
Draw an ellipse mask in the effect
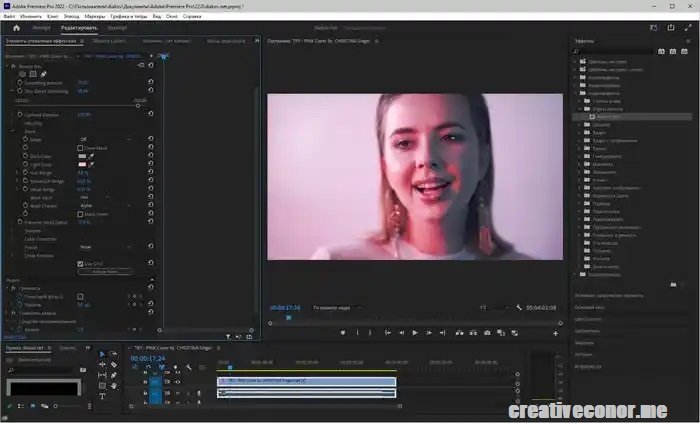22,74
